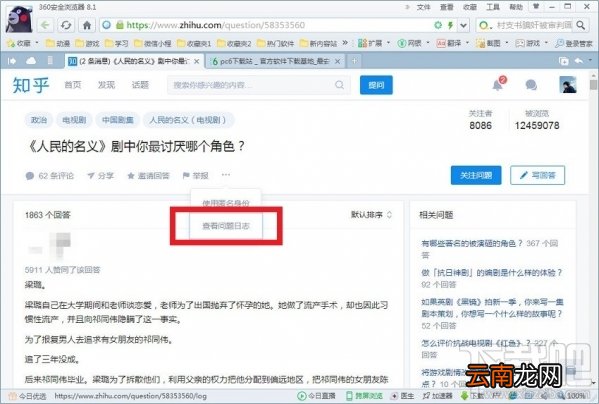This screenshot has width=599, height=404.
Task: Click the 登录管家 login manager icon
Action: click(x=574, y=43)
